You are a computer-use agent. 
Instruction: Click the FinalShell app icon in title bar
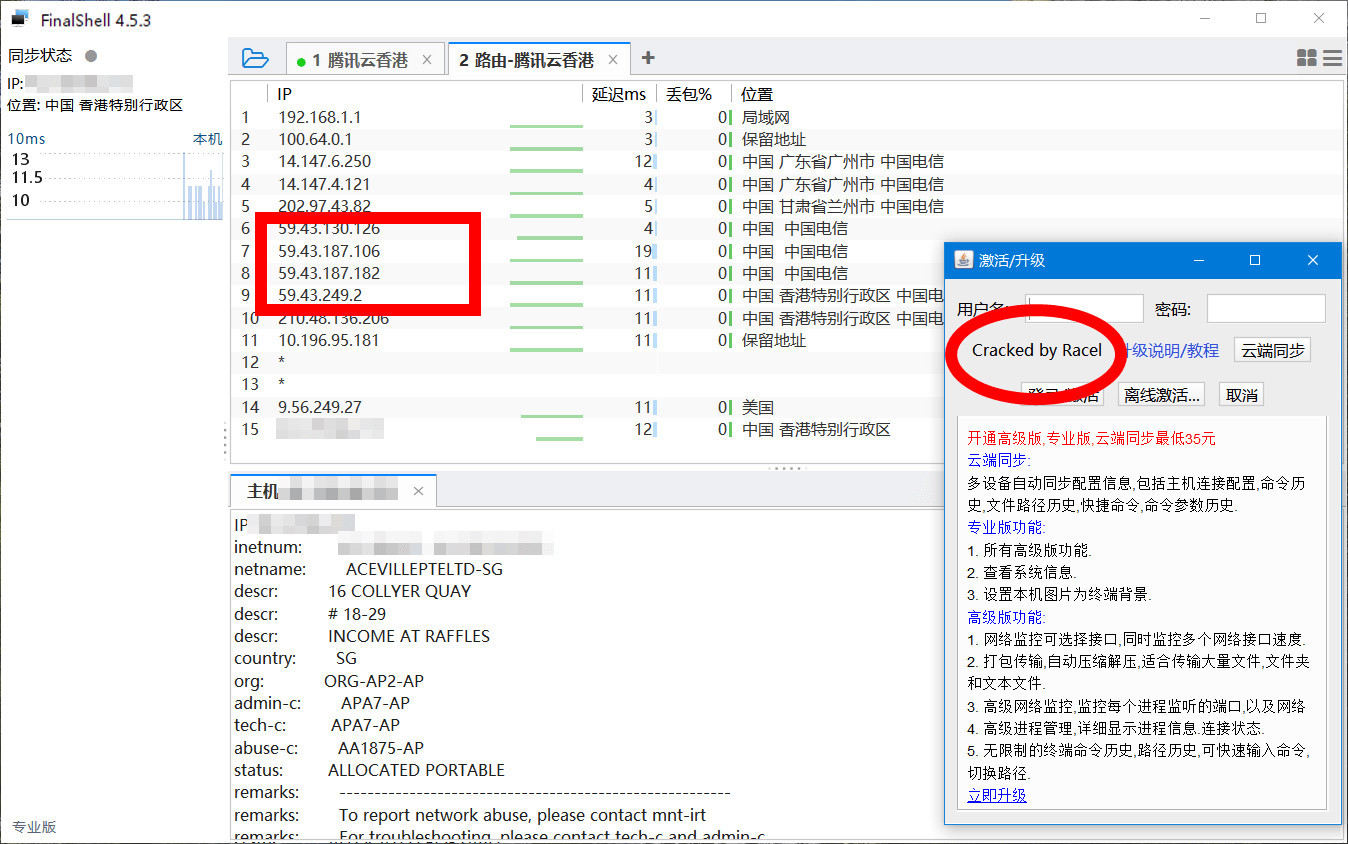pos(20,18)
